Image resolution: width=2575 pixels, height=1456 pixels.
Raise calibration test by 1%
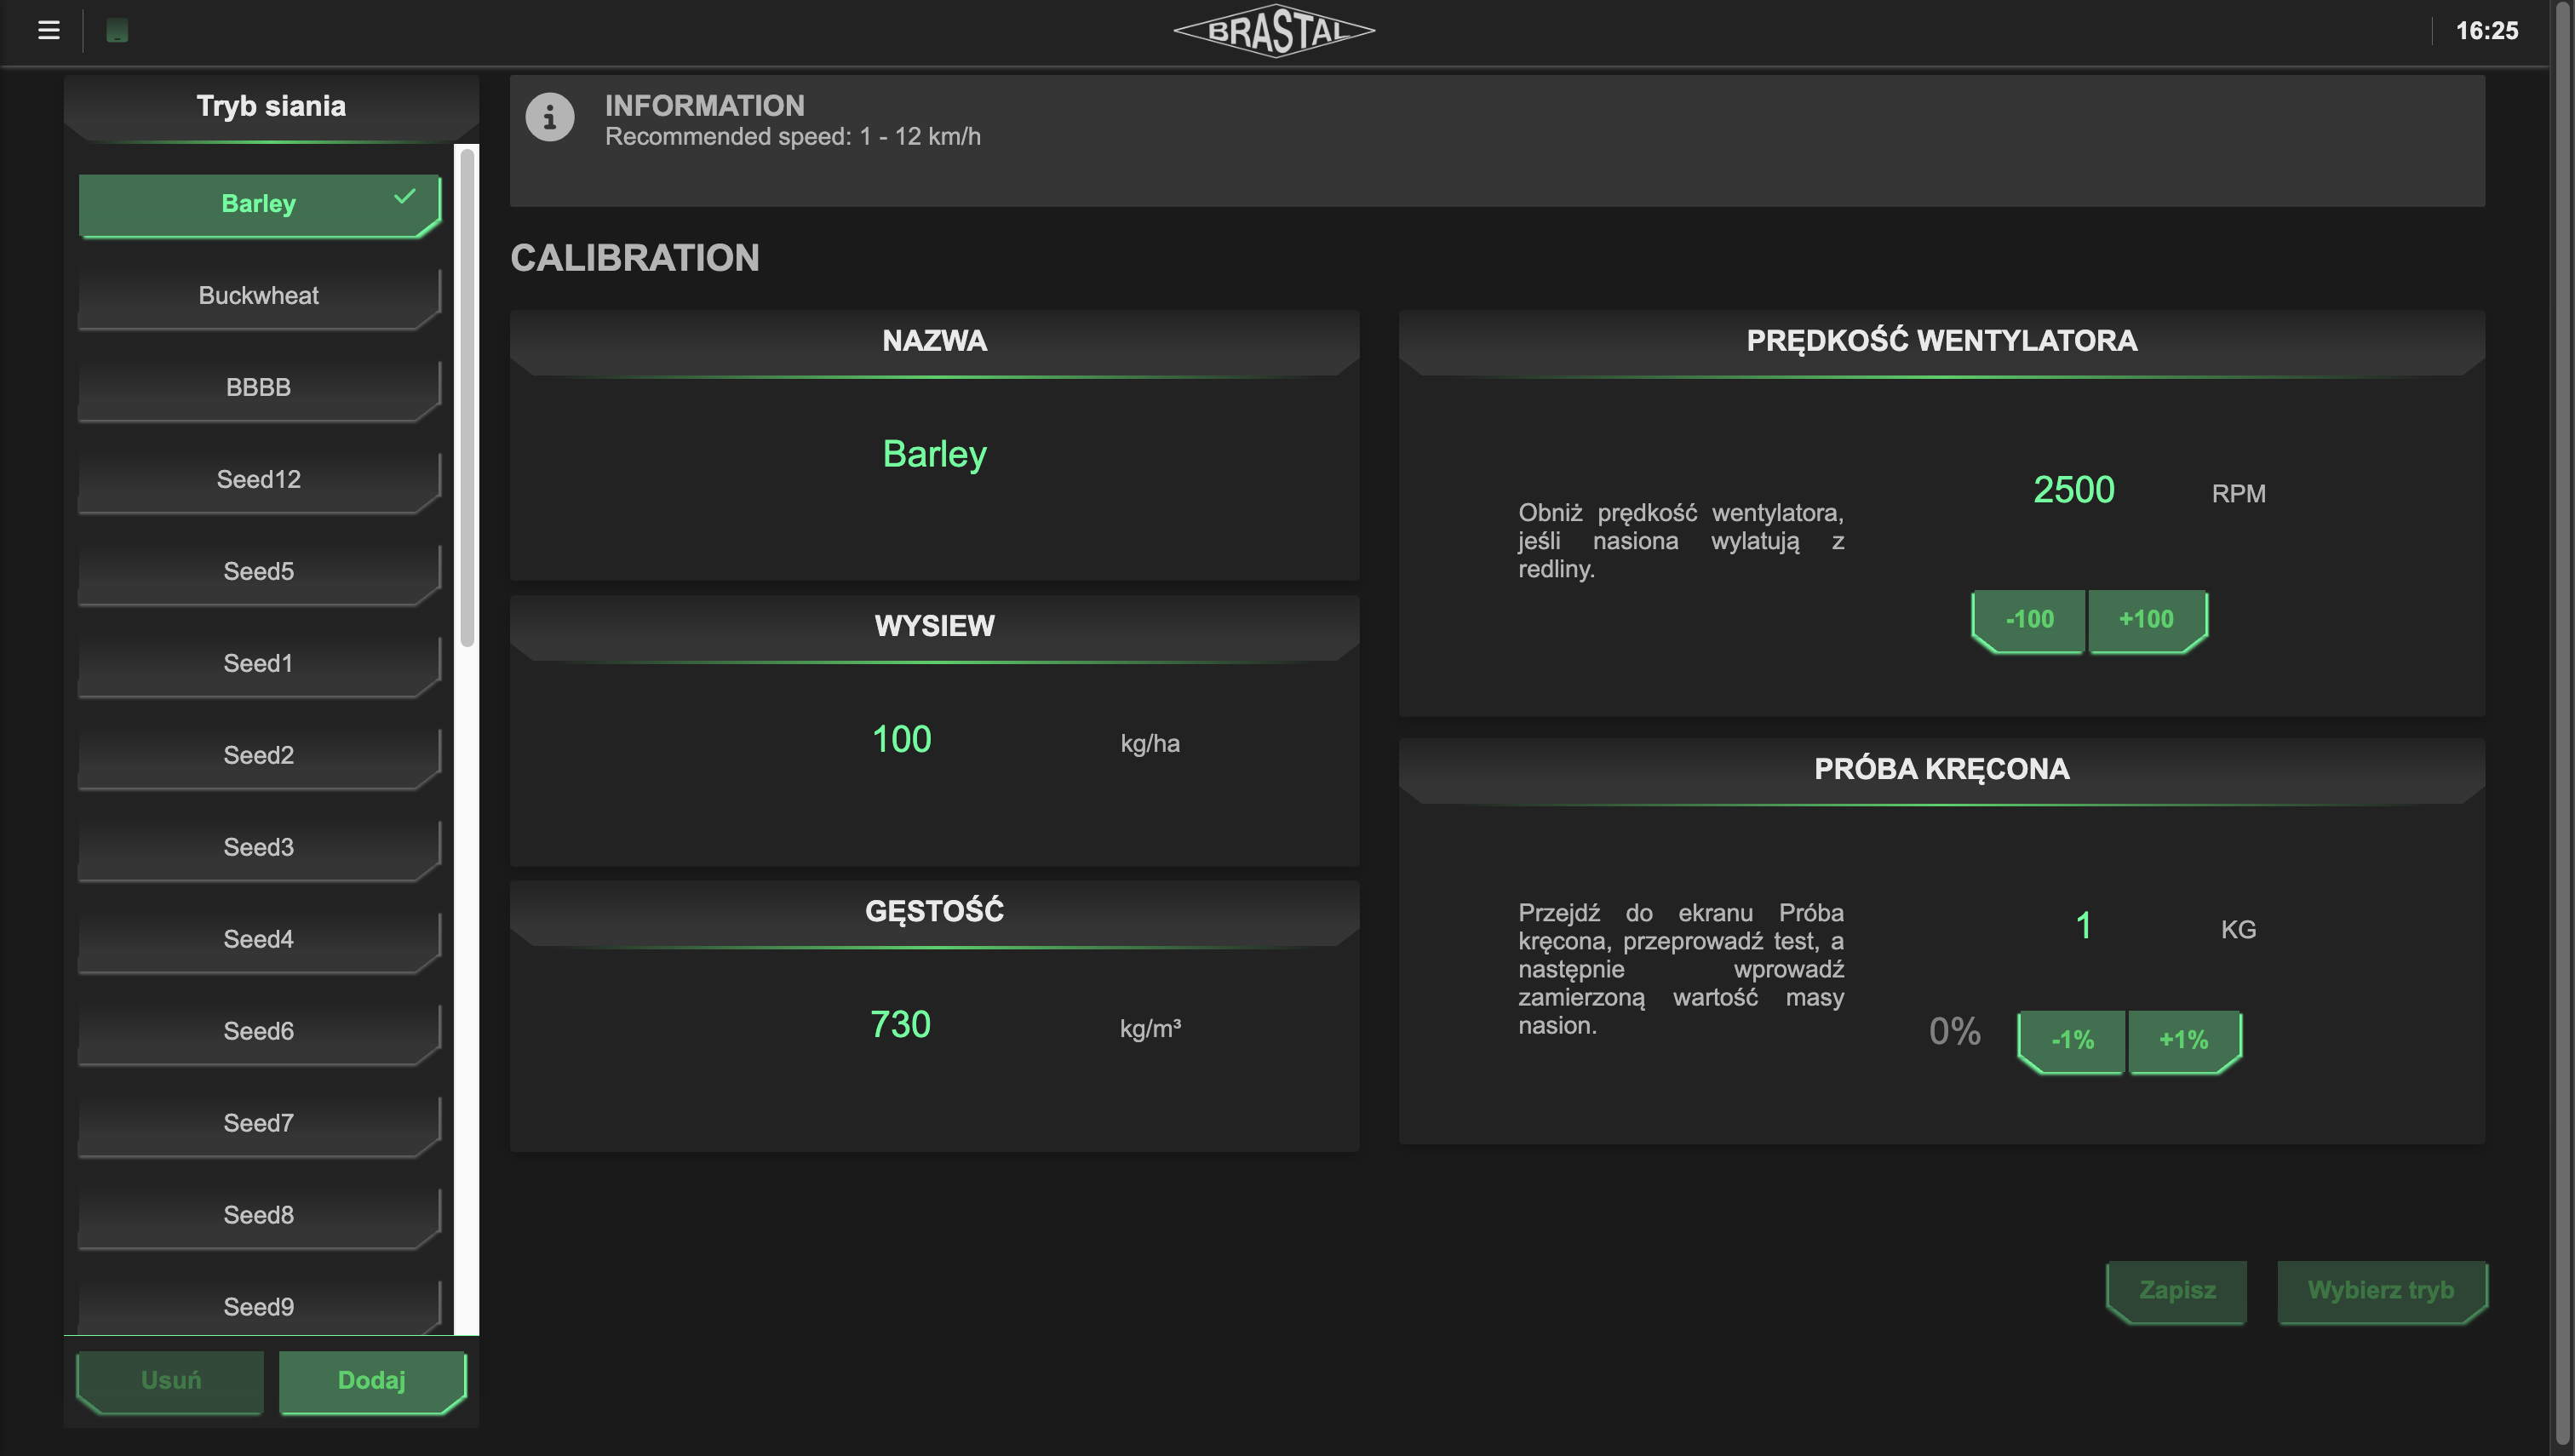tap(2183, 1040)
